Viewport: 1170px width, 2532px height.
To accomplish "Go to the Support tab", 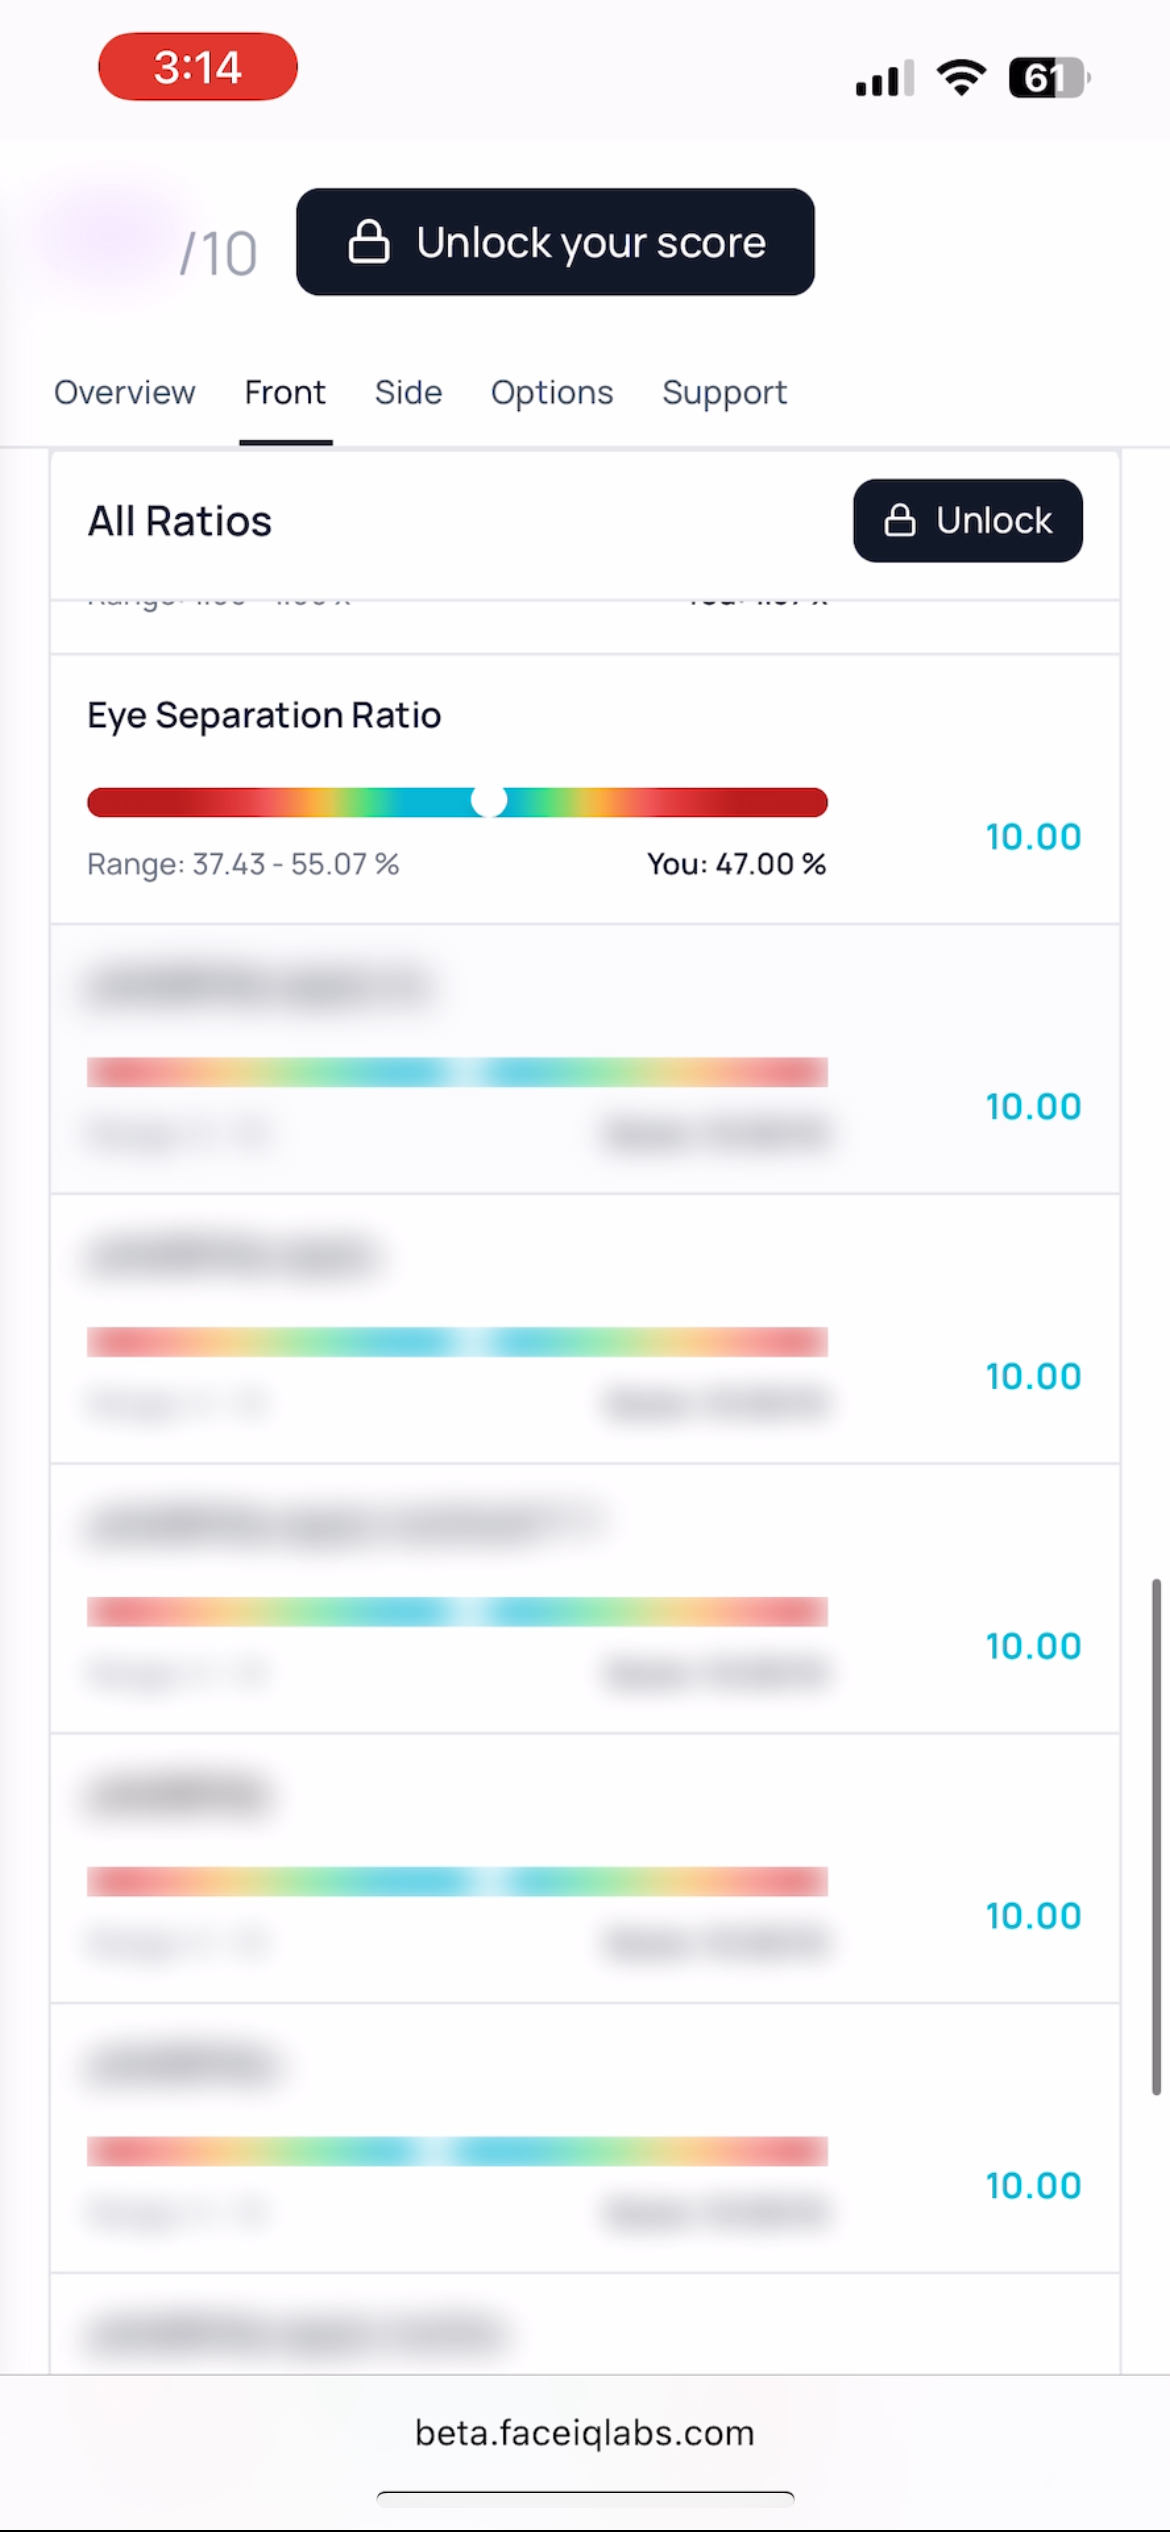I will 724,392.
